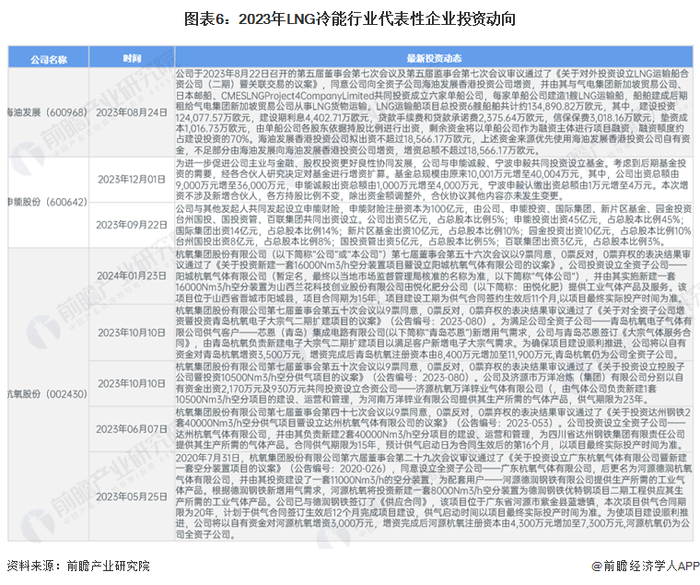The height and width of the screenshot is (585, 700).
Task: Click the chart title '2023年LNG冷能行业代表性企业投资动向'
Action: (x=350, y=19)
